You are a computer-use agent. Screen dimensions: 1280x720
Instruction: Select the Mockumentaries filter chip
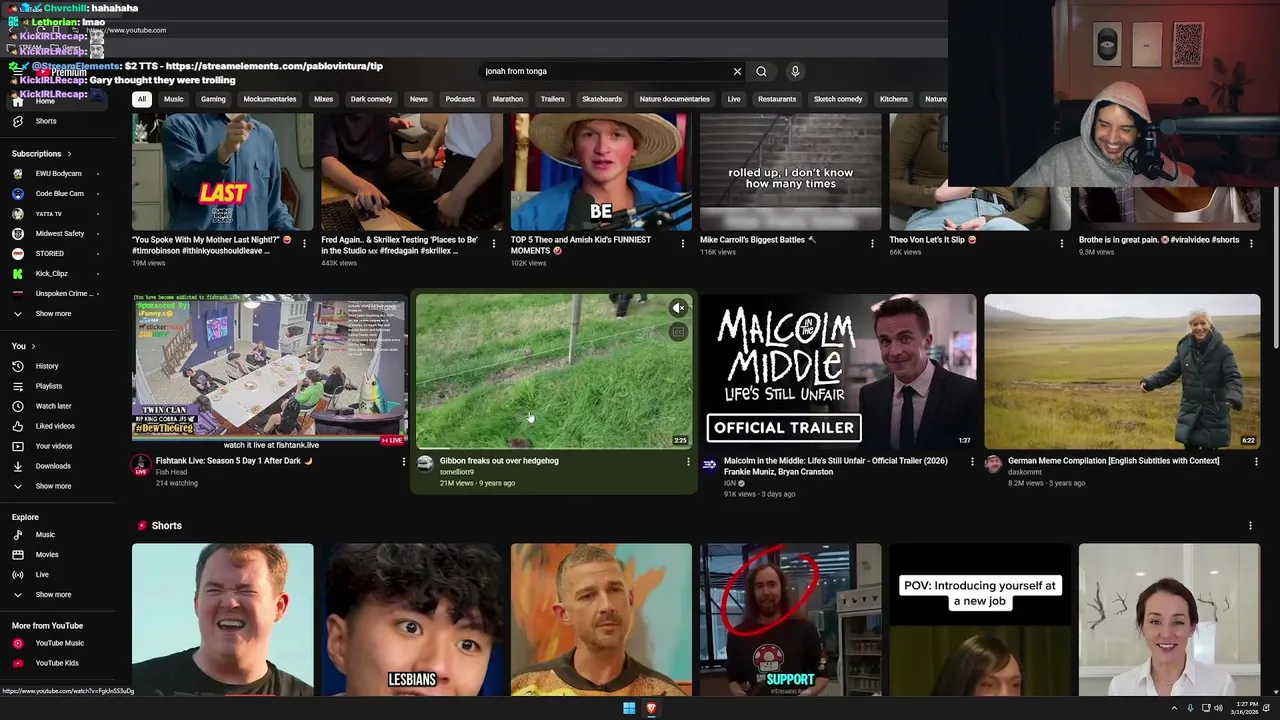270,99
